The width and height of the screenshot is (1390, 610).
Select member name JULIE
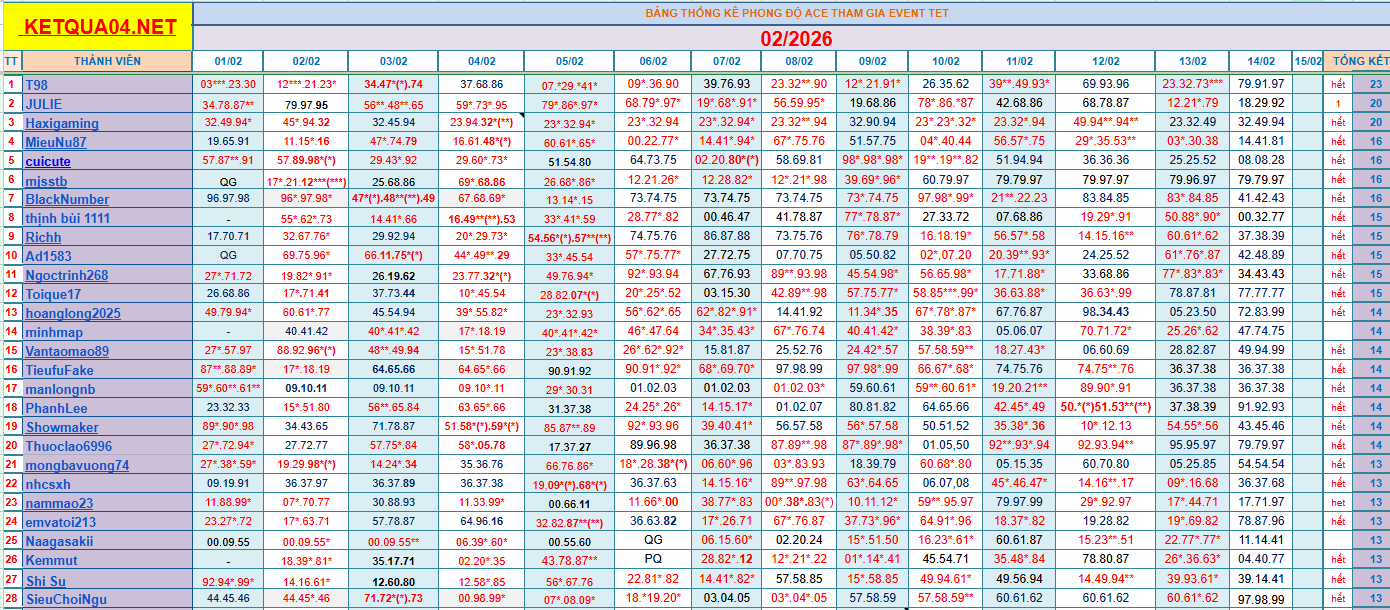pyautogui.click(x=43, y=104)
